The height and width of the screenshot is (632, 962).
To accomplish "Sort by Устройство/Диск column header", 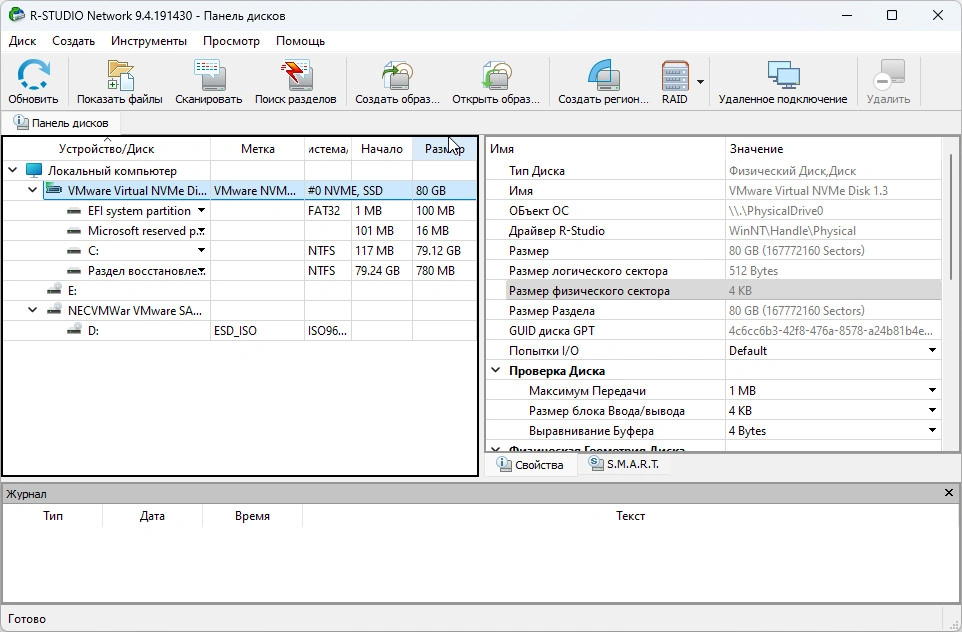I will tap(107, 149).
